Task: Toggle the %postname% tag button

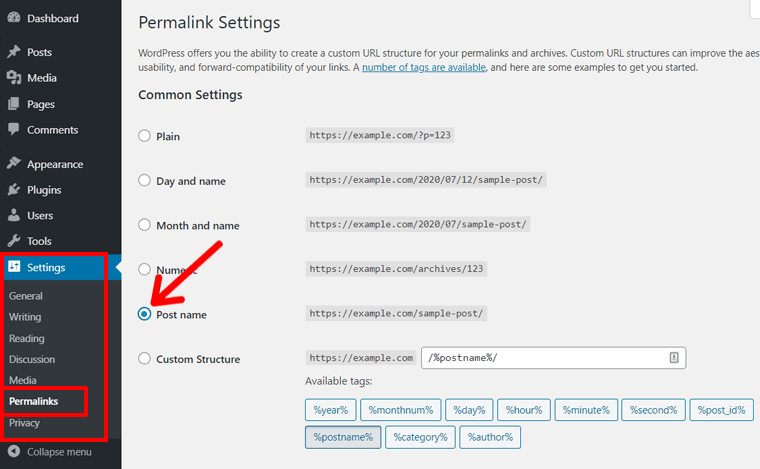Action: coord(343,437)
